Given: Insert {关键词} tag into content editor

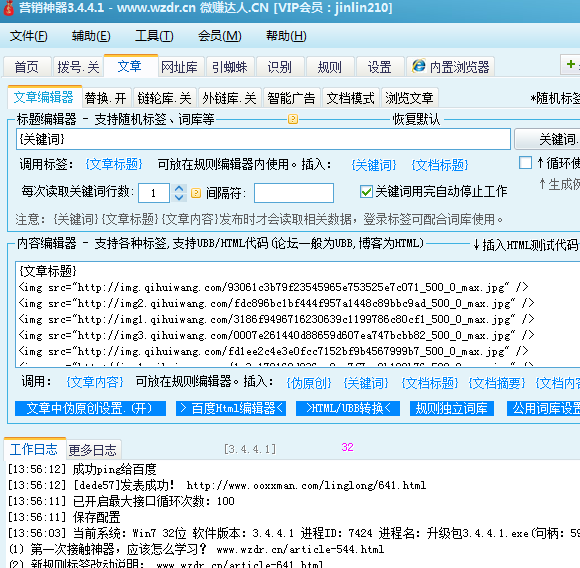Looking at the screenshot, I should coord(366,383).
